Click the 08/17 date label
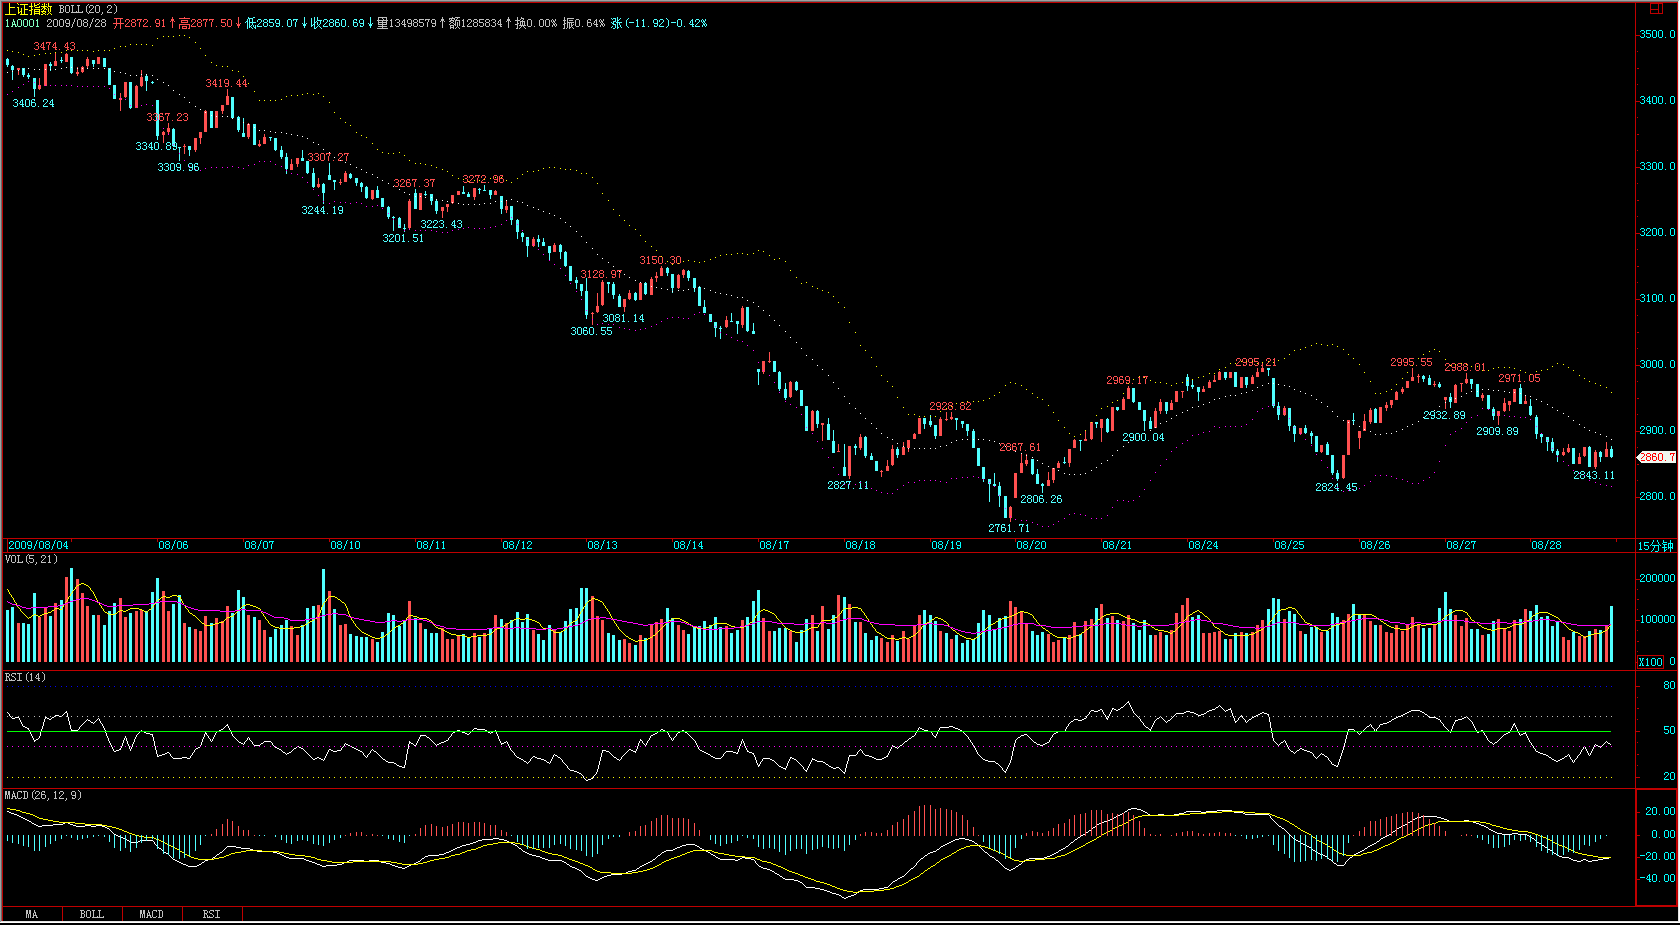 click(775, 545)
